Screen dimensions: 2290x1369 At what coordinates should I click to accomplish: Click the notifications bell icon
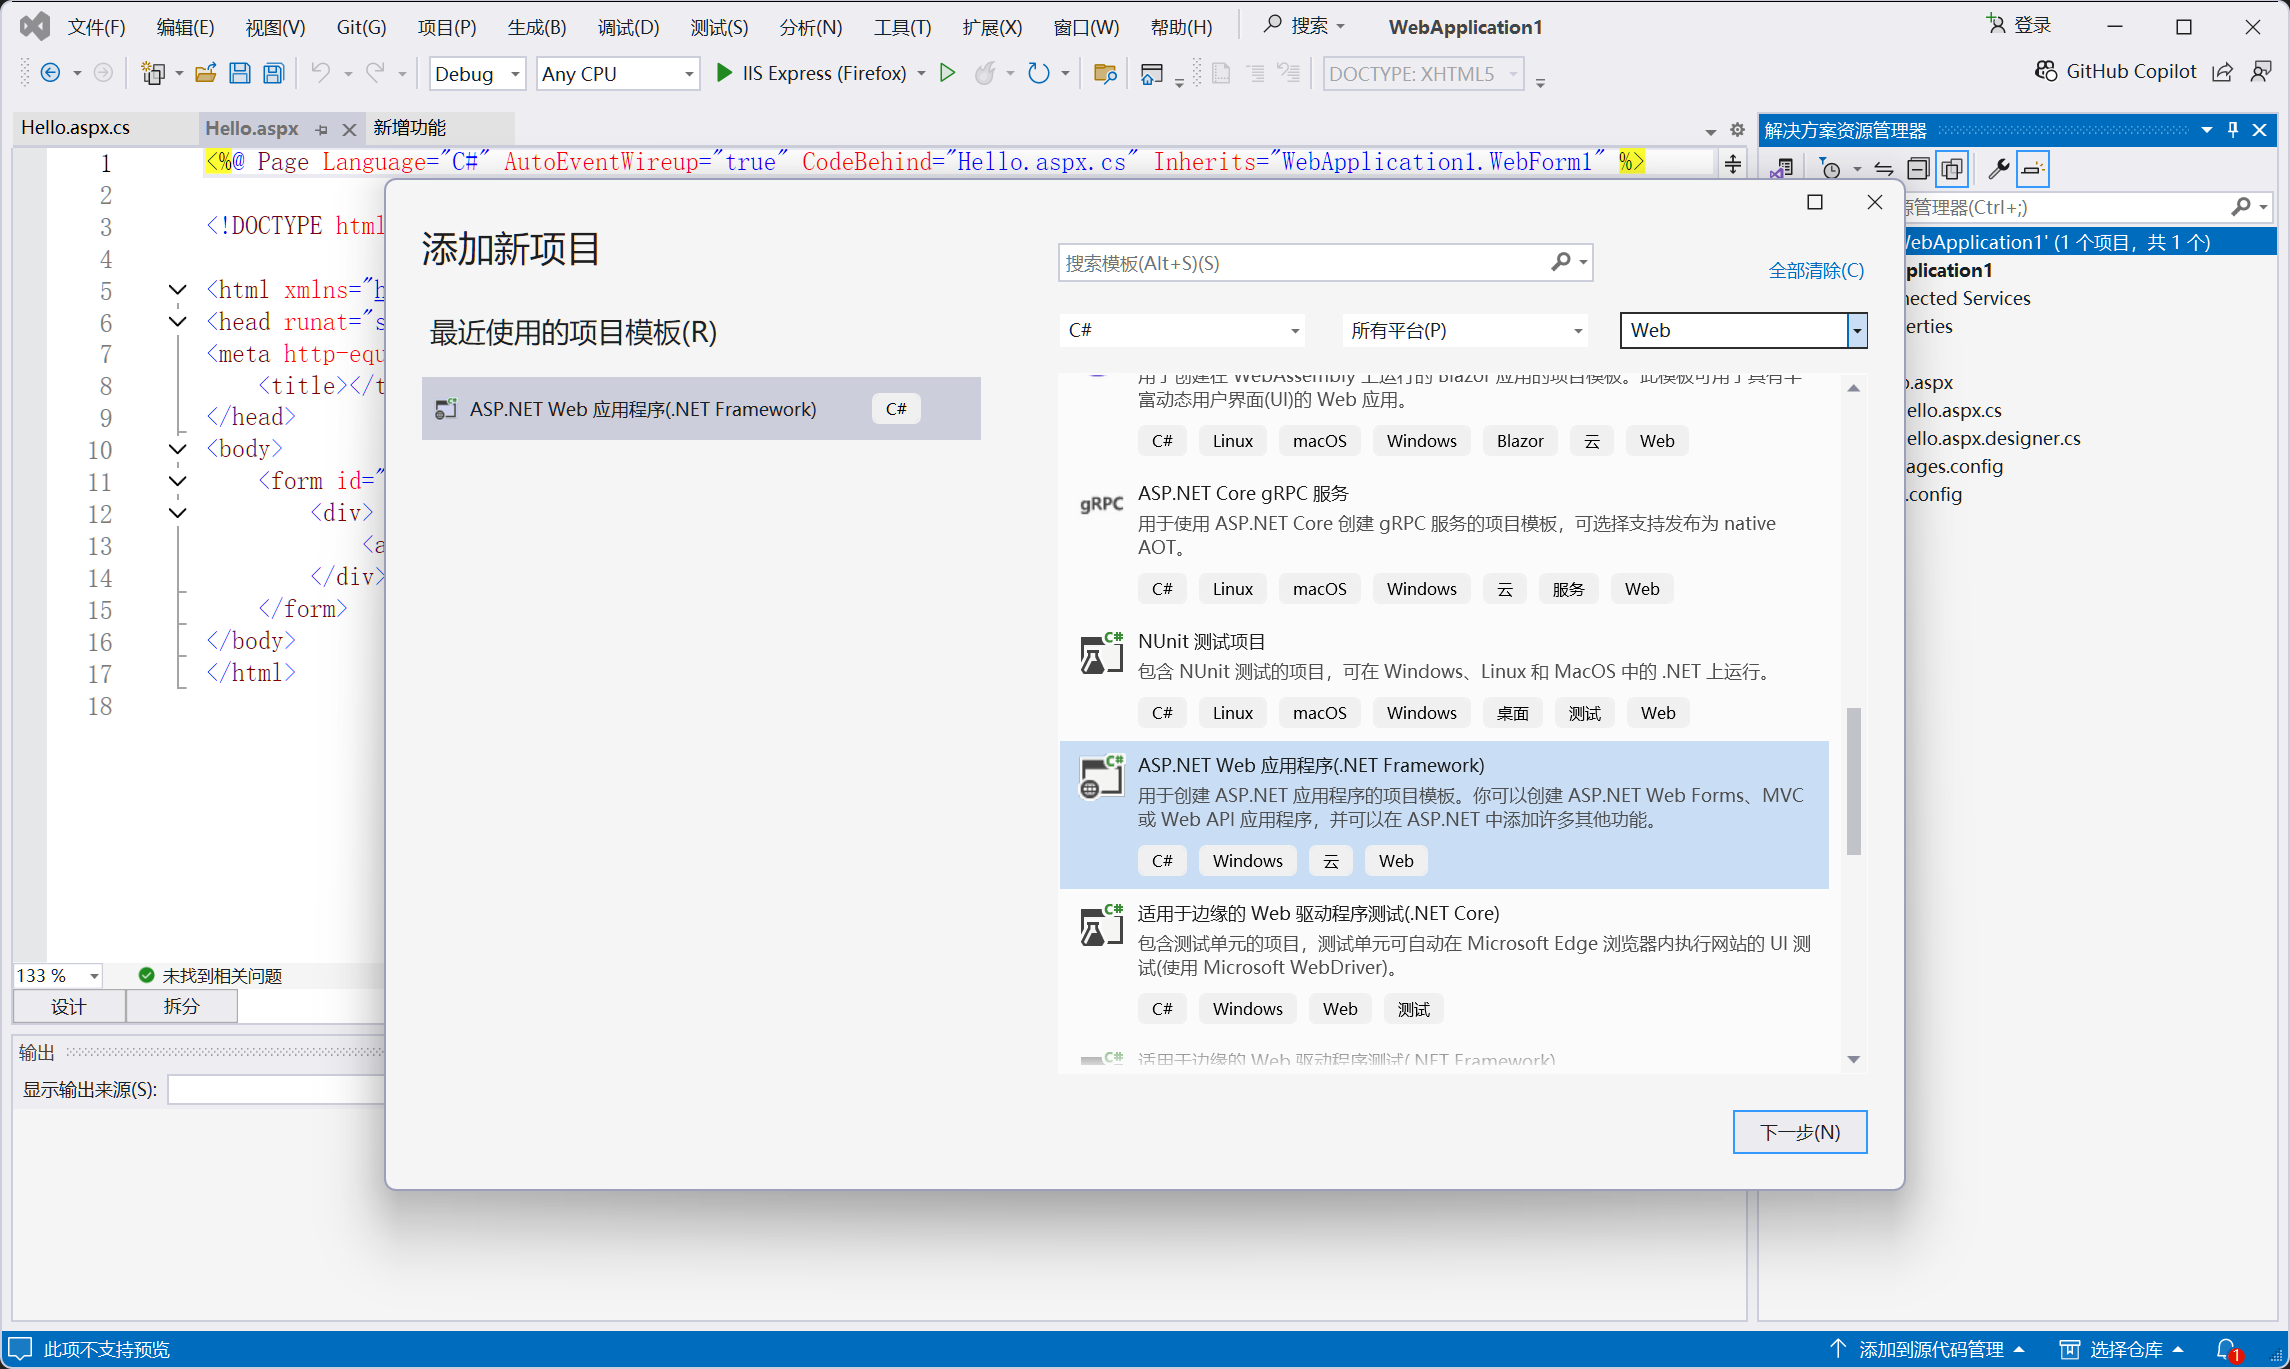[x=2227, y=1349]
